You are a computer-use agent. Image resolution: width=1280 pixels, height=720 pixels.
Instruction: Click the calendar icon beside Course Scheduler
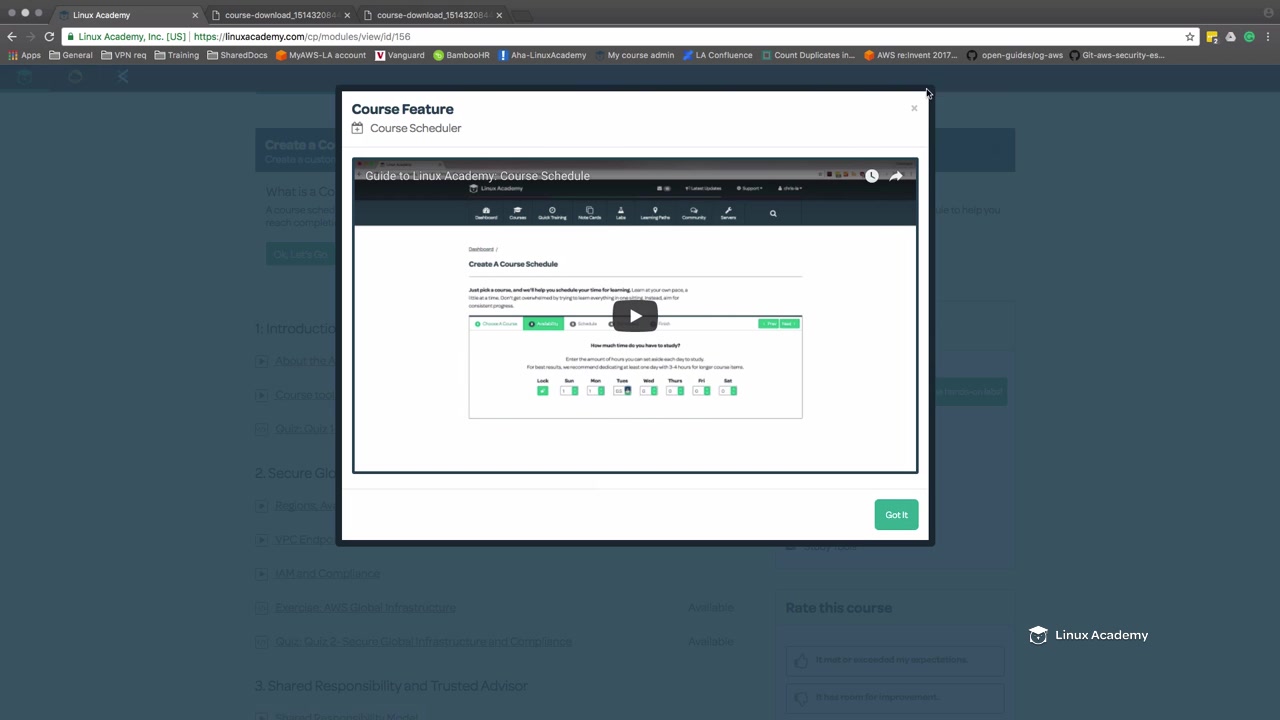point(357,128)
